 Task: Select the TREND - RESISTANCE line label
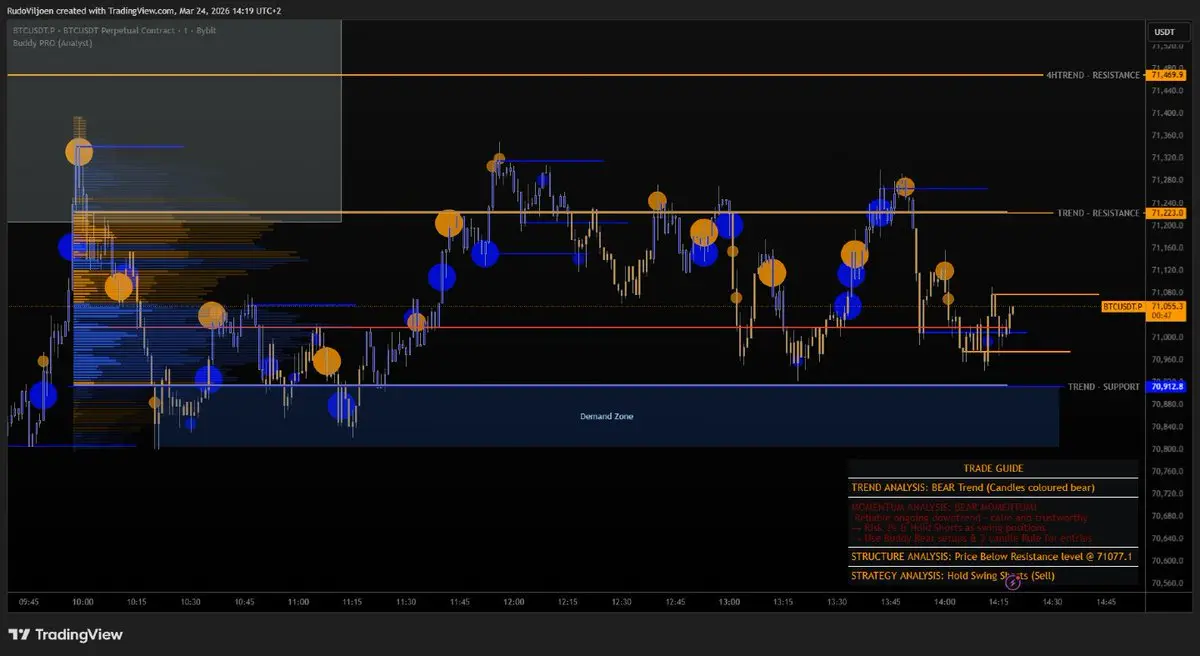click(x=1098, y=213)
